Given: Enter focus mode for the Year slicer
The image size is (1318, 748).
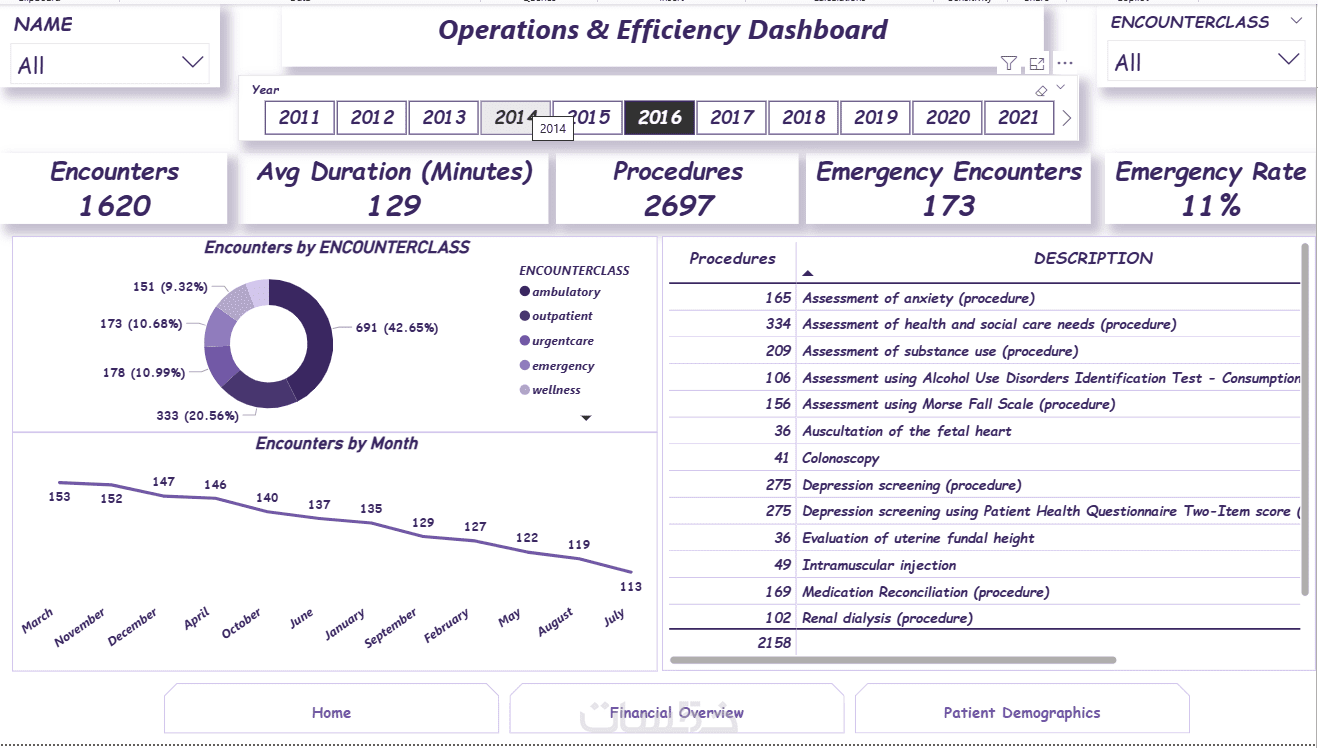Looking at the screenshot, I should (x=1037, y=64).
